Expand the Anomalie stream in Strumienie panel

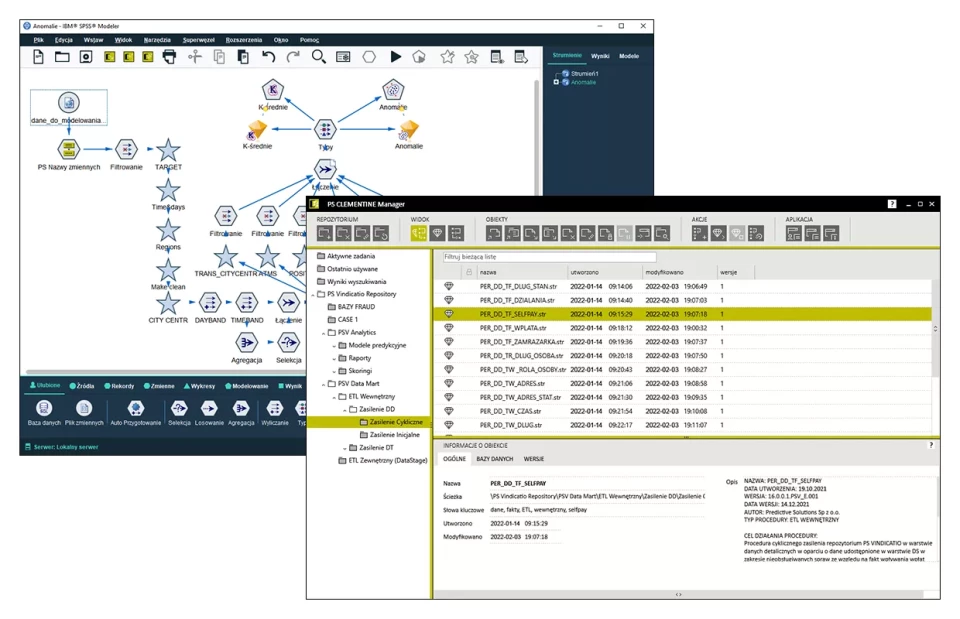[556, 82]
